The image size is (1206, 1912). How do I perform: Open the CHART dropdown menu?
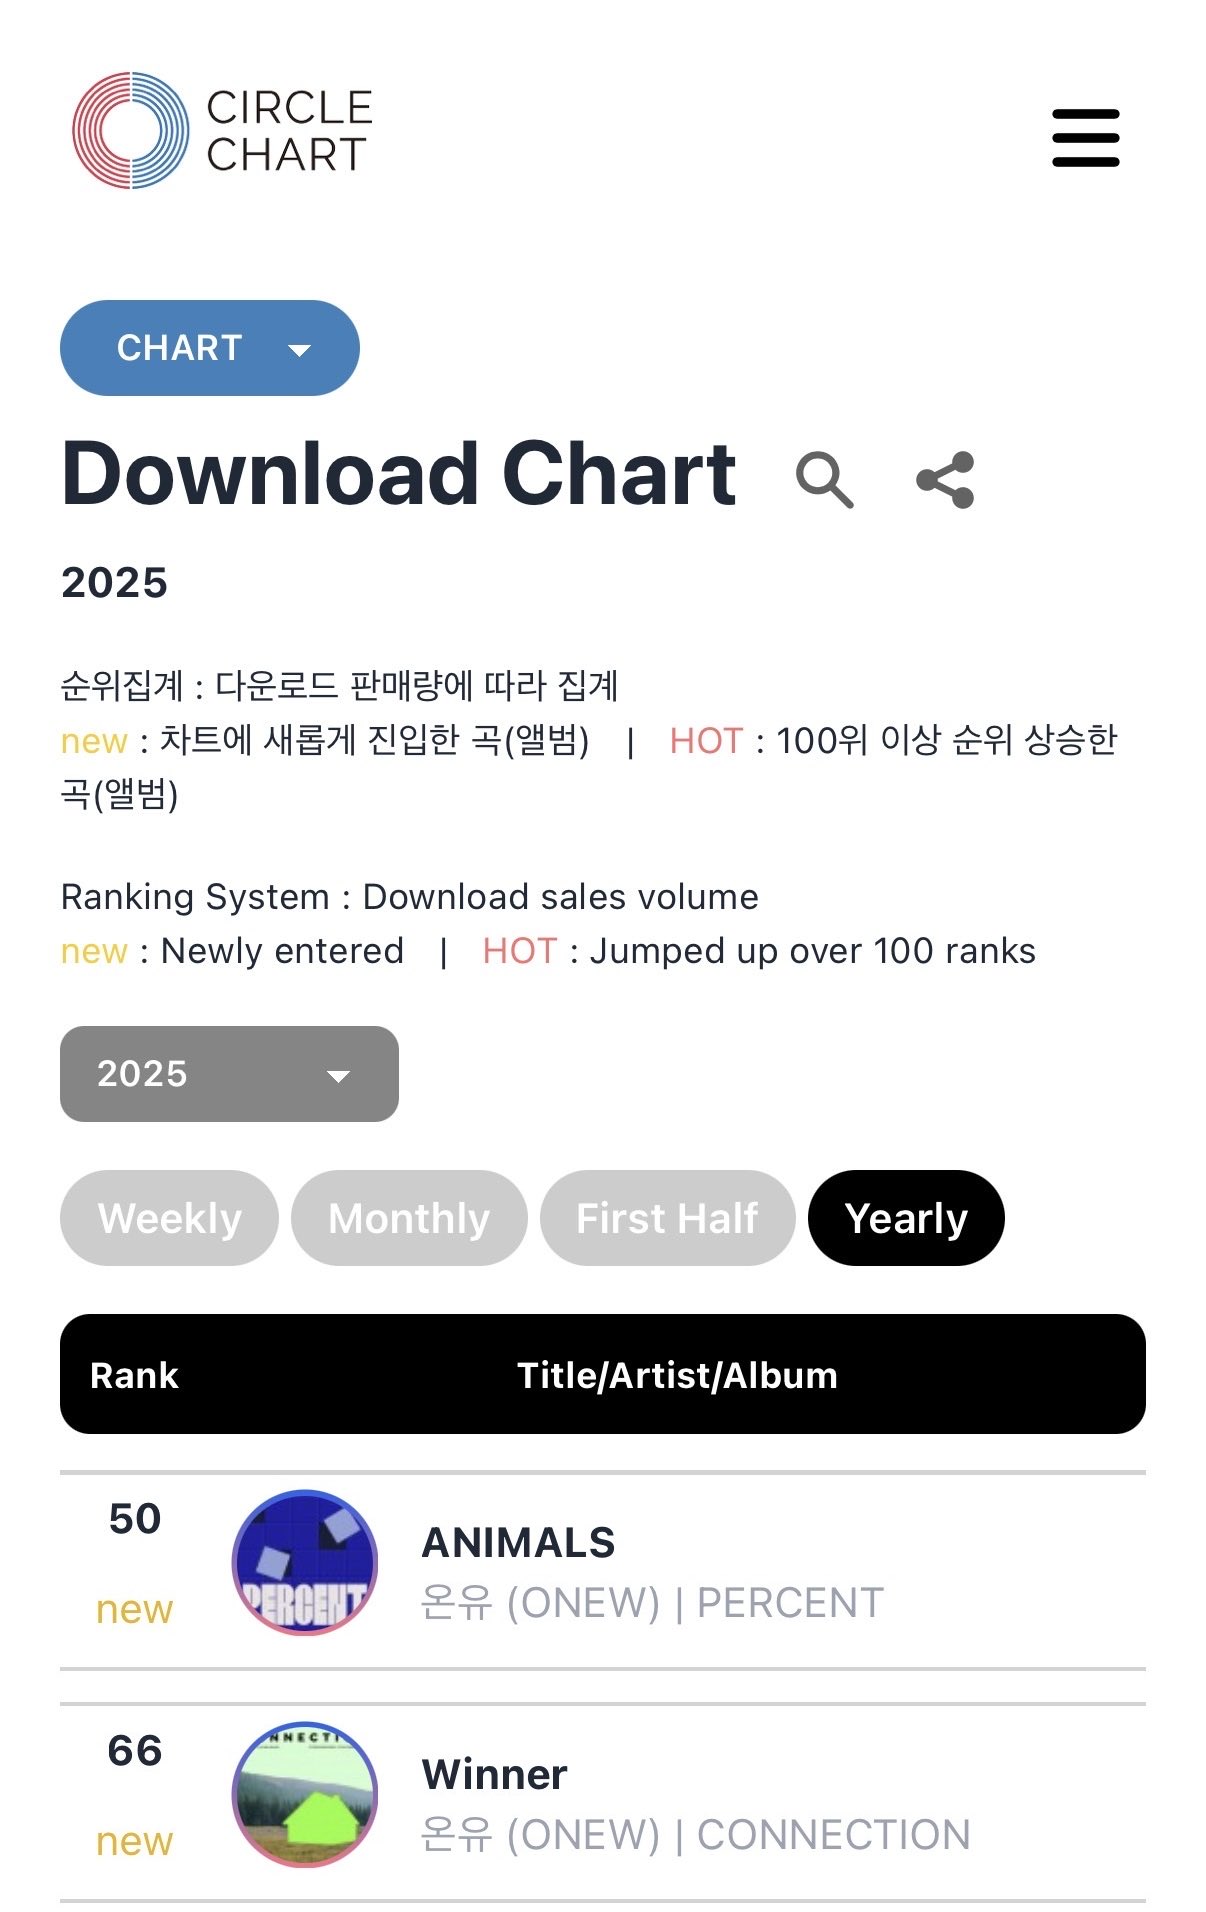coord(209,348)
